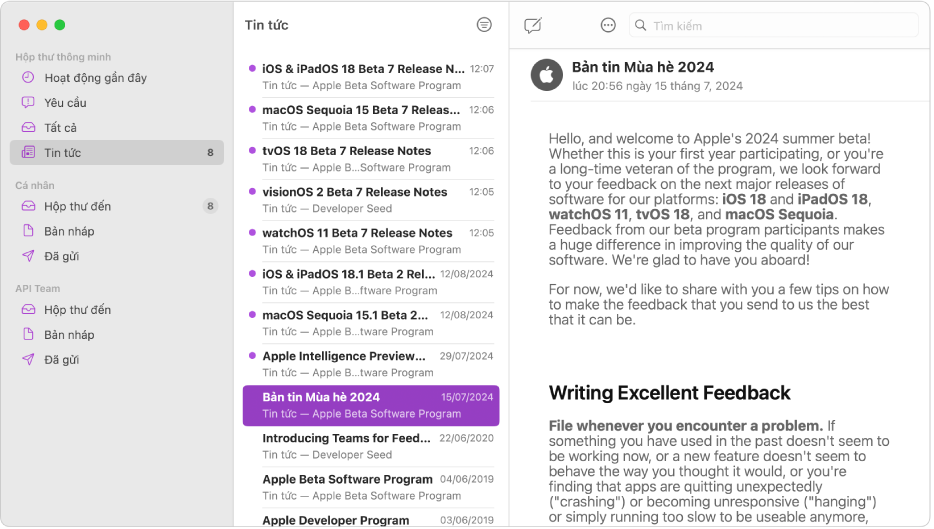Click the Cá nhân section header

35,185
